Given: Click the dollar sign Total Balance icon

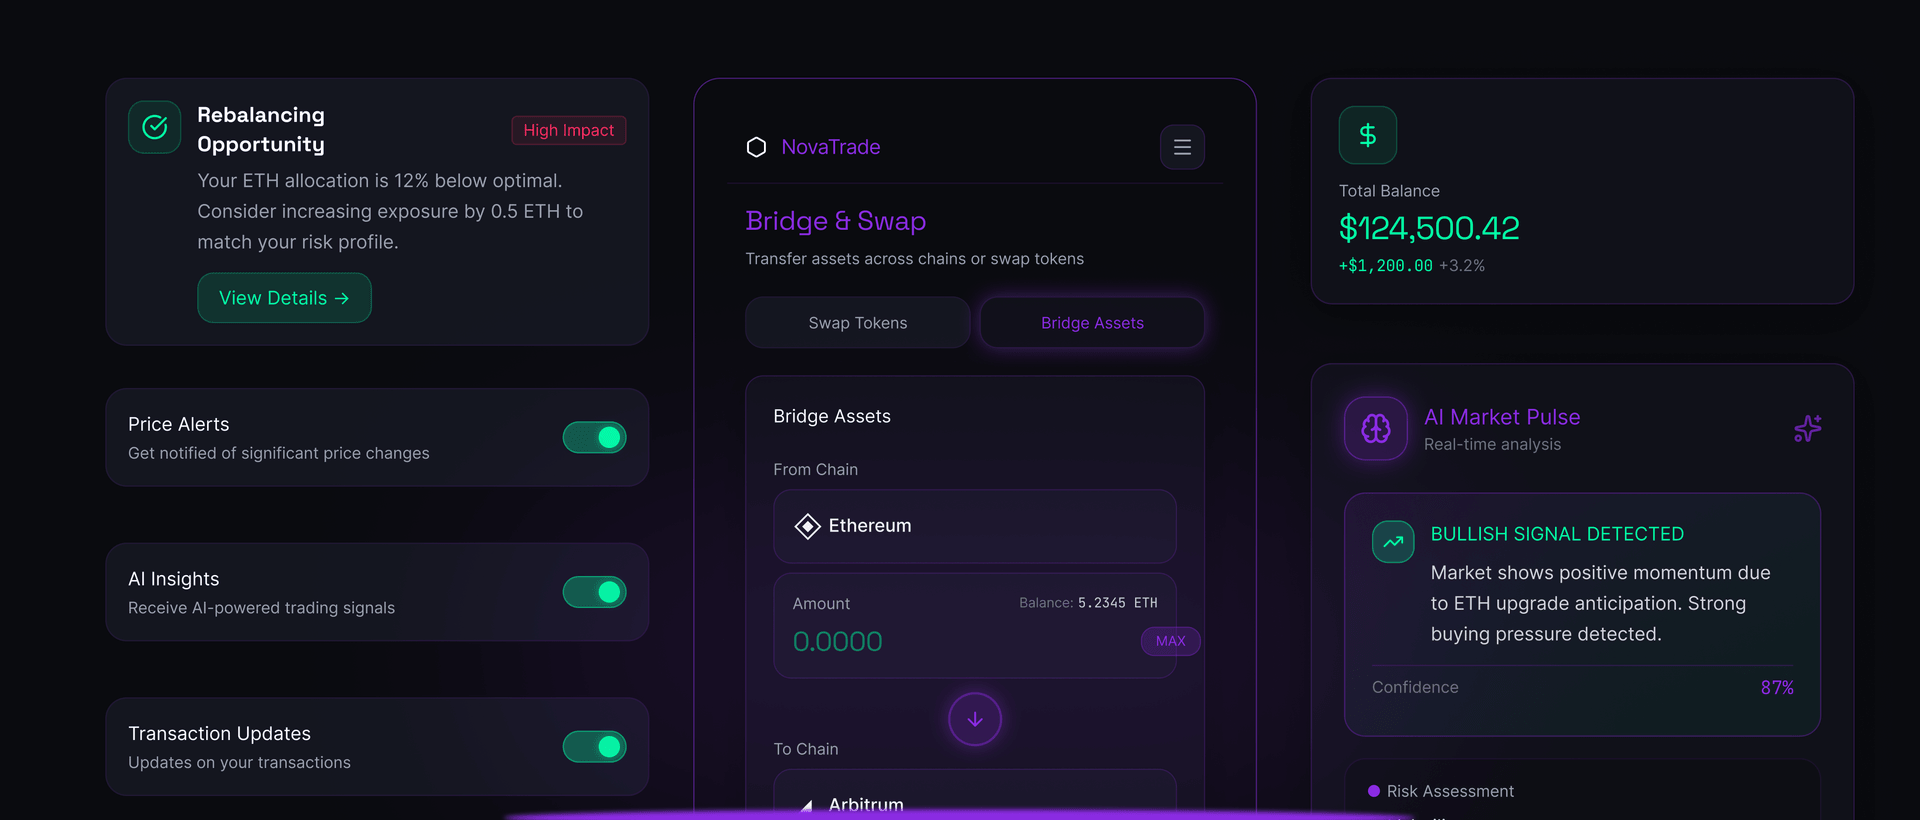Looking at the screenshot, I should 1368,135.
